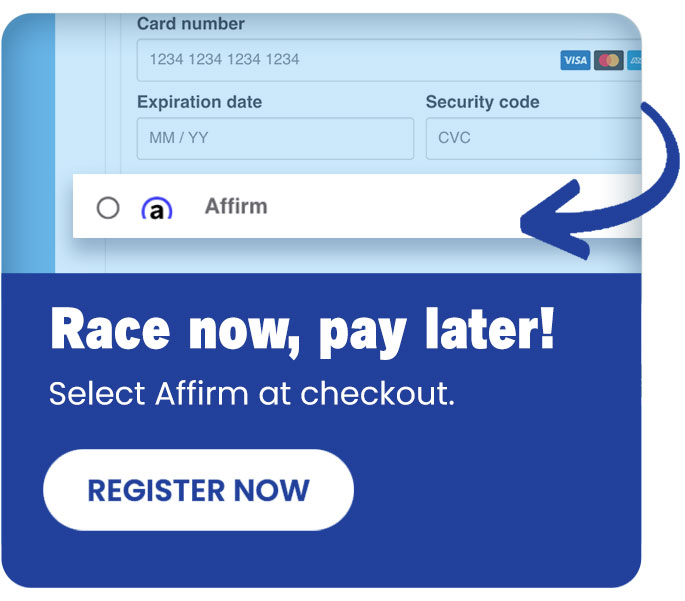Viewport: 685px width, 601px height.
Task: Click the Mastercard icon
Action: (x=607, y=61)
